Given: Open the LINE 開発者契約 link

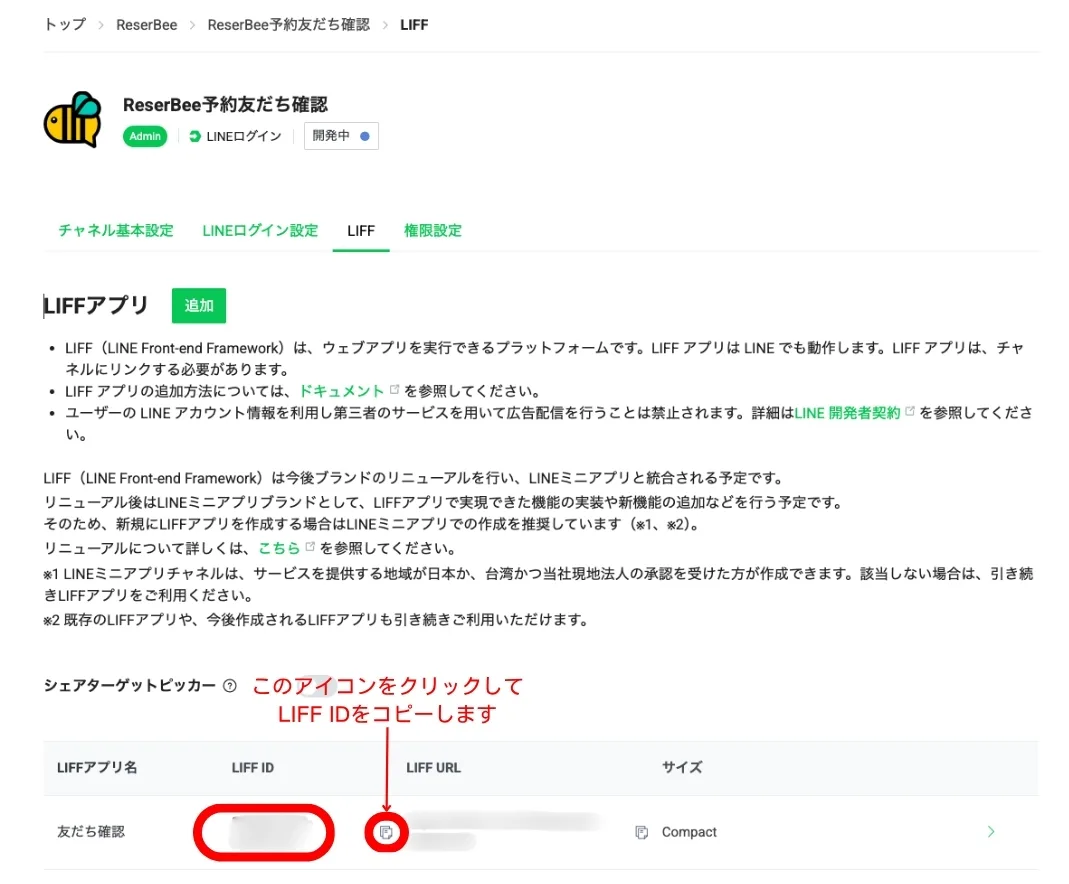Looking at the screenshot, I should [x=847, y=412].
